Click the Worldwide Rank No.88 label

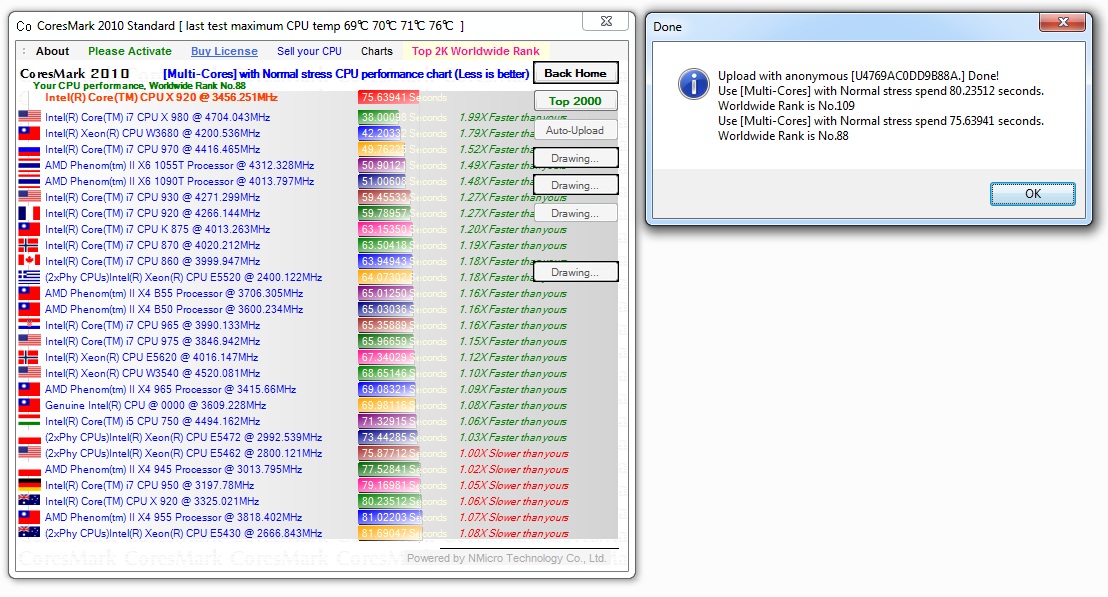pyautogui.click(x=197, y=85)
